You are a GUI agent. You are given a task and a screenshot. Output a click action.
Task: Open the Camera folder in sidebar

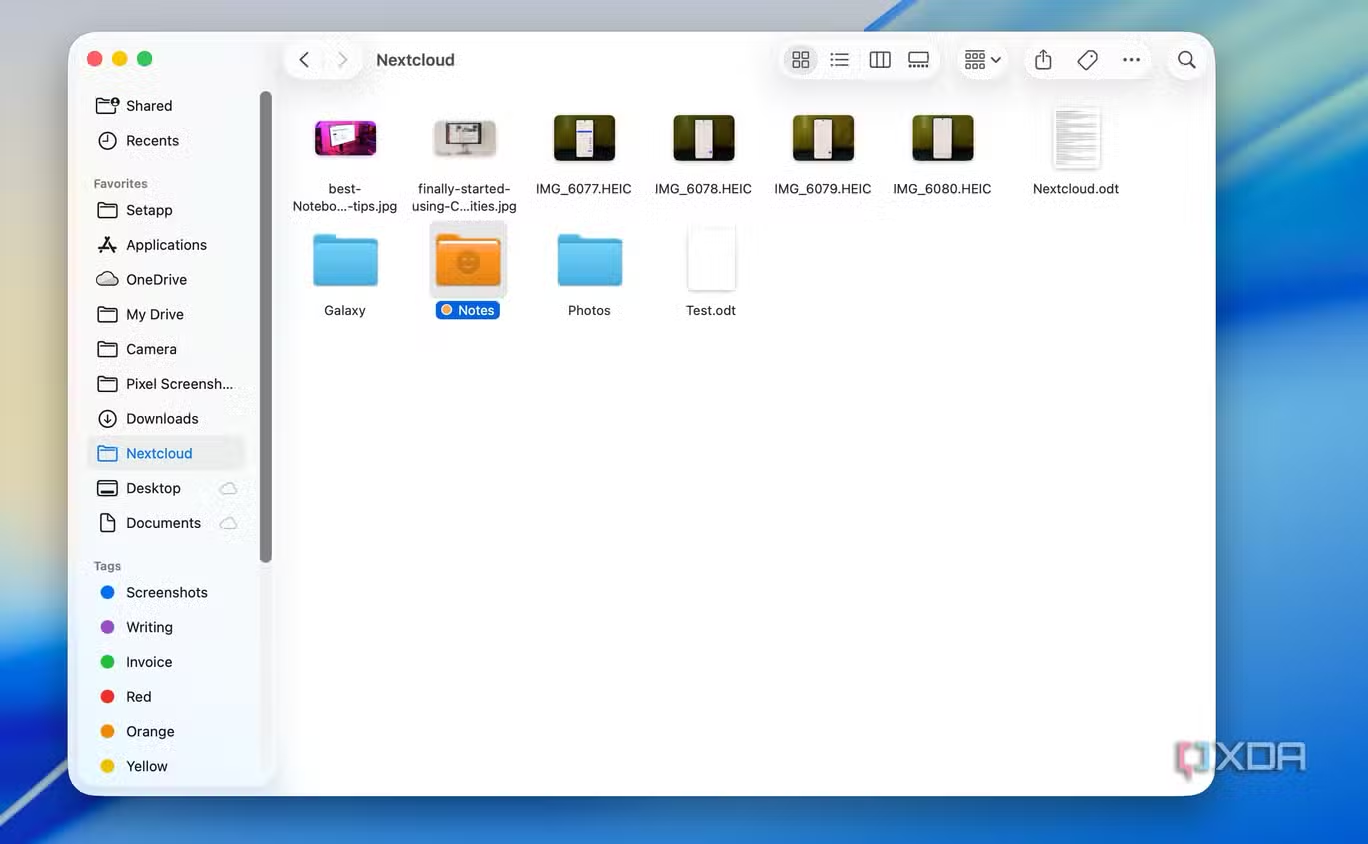tap(166, 349)
